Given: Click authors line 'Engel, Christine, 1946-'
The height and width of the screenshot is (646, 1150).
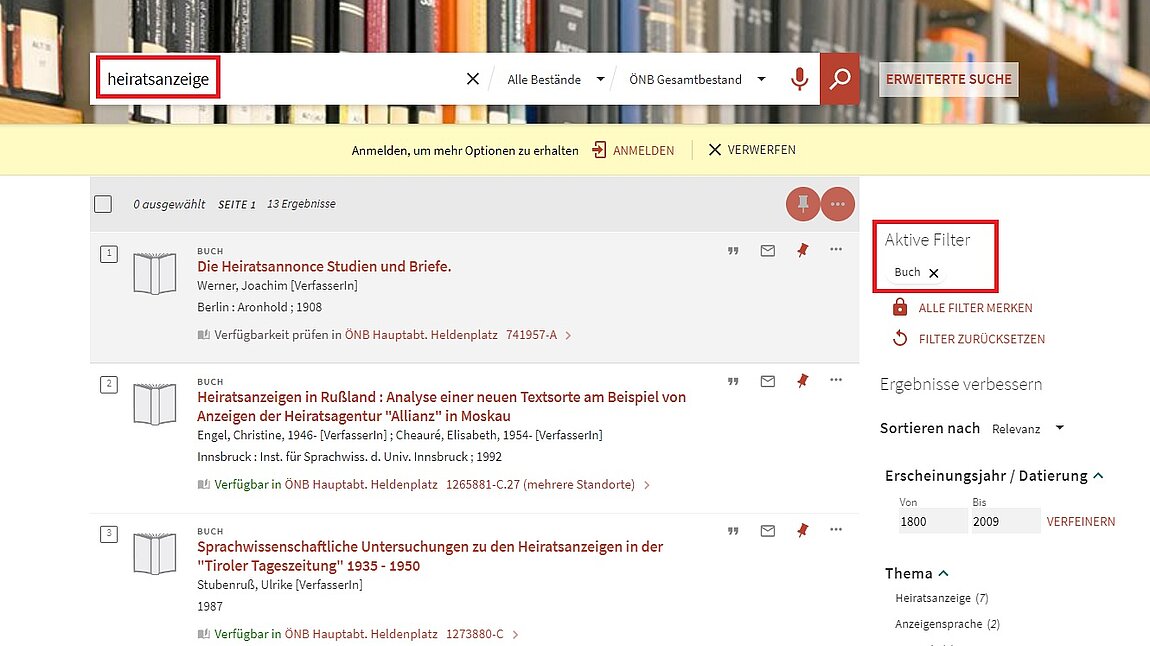Looking at the screenshot, I should tap(400, 435).
